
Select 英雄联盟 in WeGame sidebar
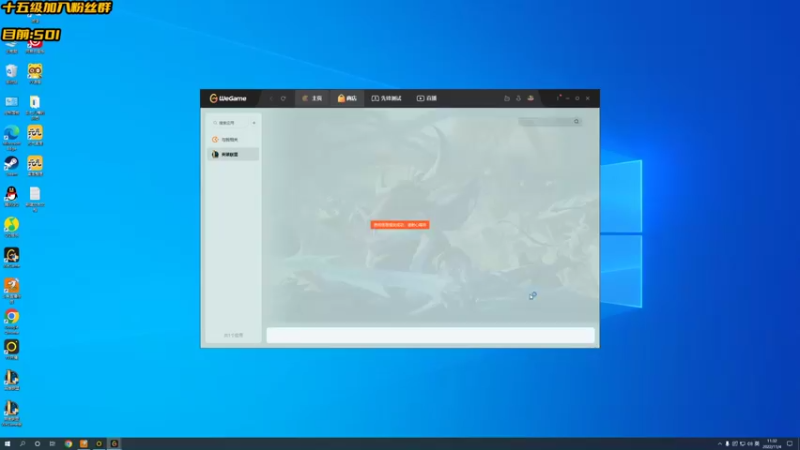click(x=233, y=154)
